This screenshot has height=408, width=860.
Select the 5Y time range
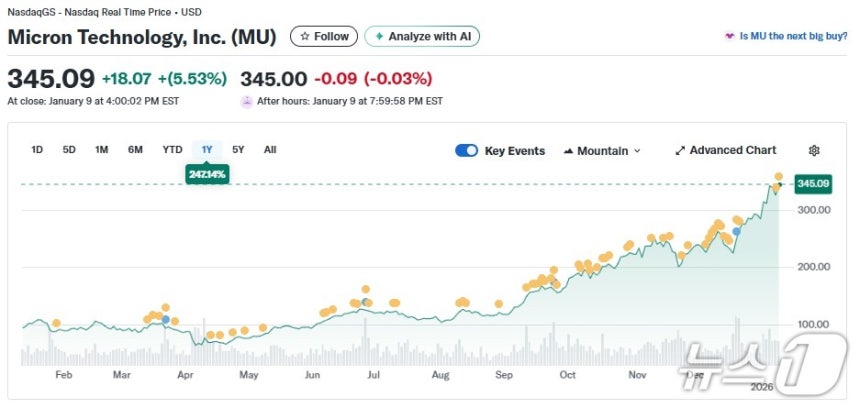pyautogui.click(x=238, y=150)
